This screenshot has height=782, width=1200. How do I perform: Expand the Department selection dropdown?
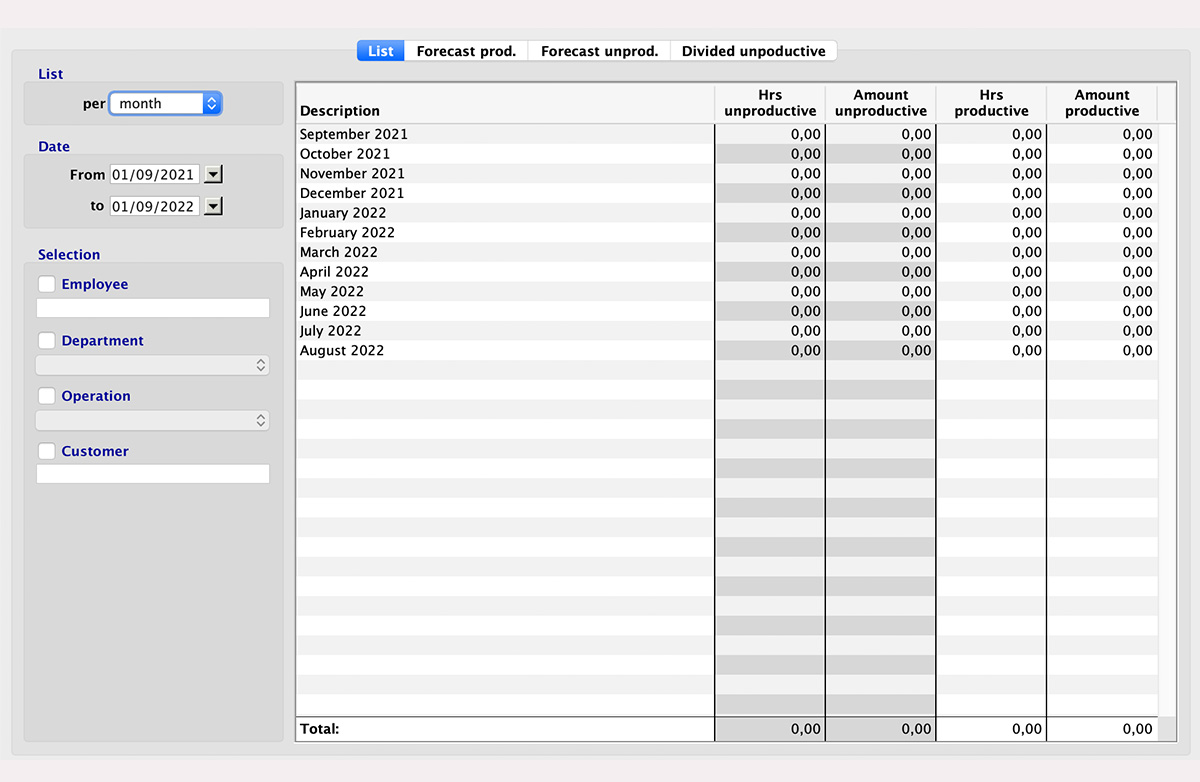153,365
